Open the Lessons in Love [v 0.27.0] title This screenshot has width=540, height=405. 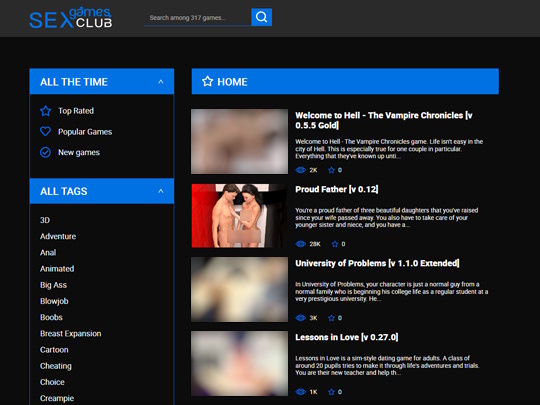pyautogui.click(x=346, y=337)
